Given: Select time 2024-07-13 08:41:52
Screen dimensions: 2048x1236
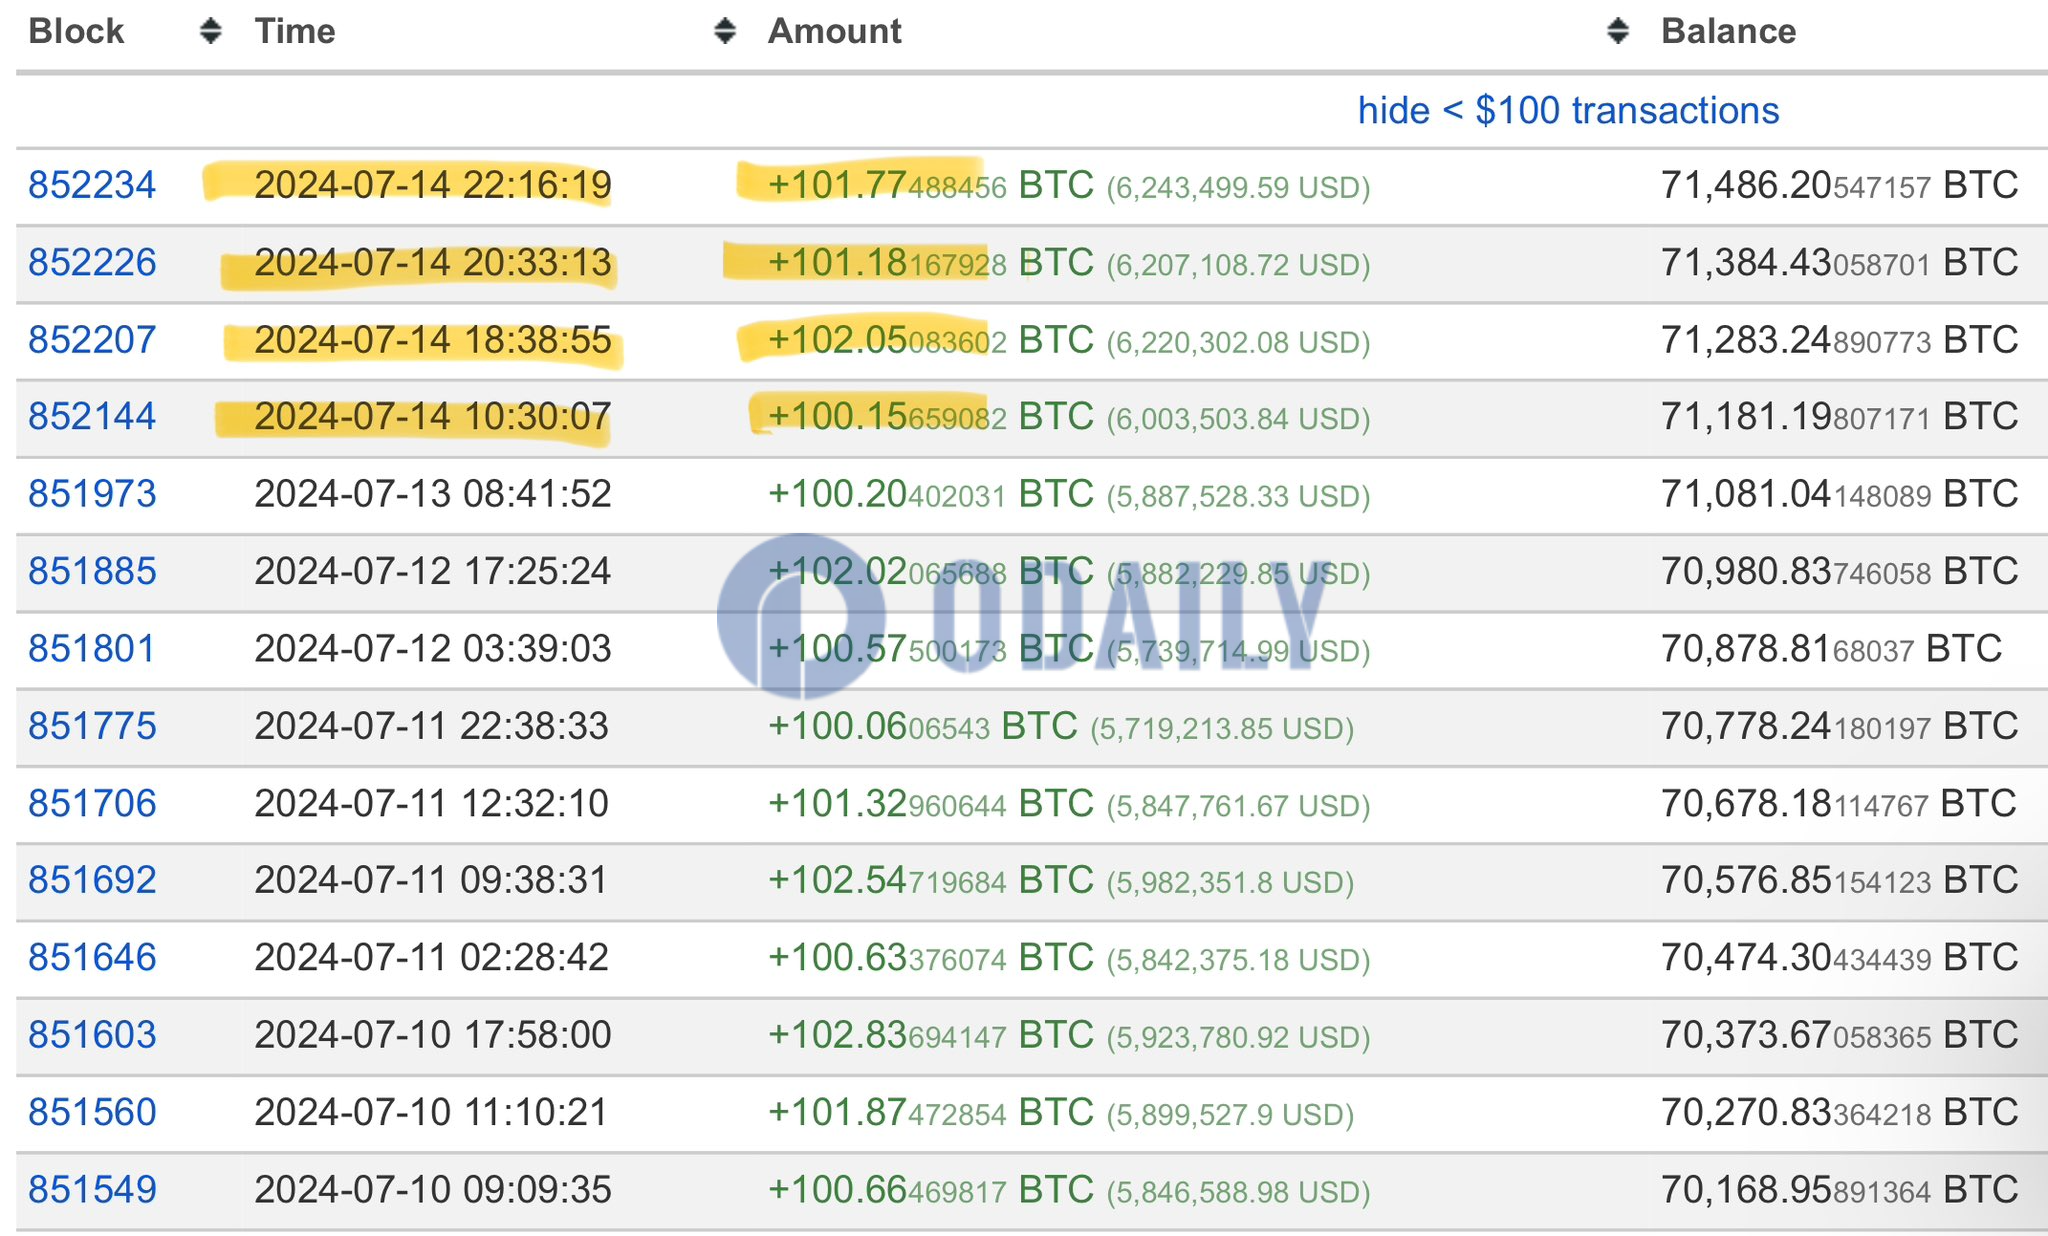Looking at the screenshot, I should point(432,494).
